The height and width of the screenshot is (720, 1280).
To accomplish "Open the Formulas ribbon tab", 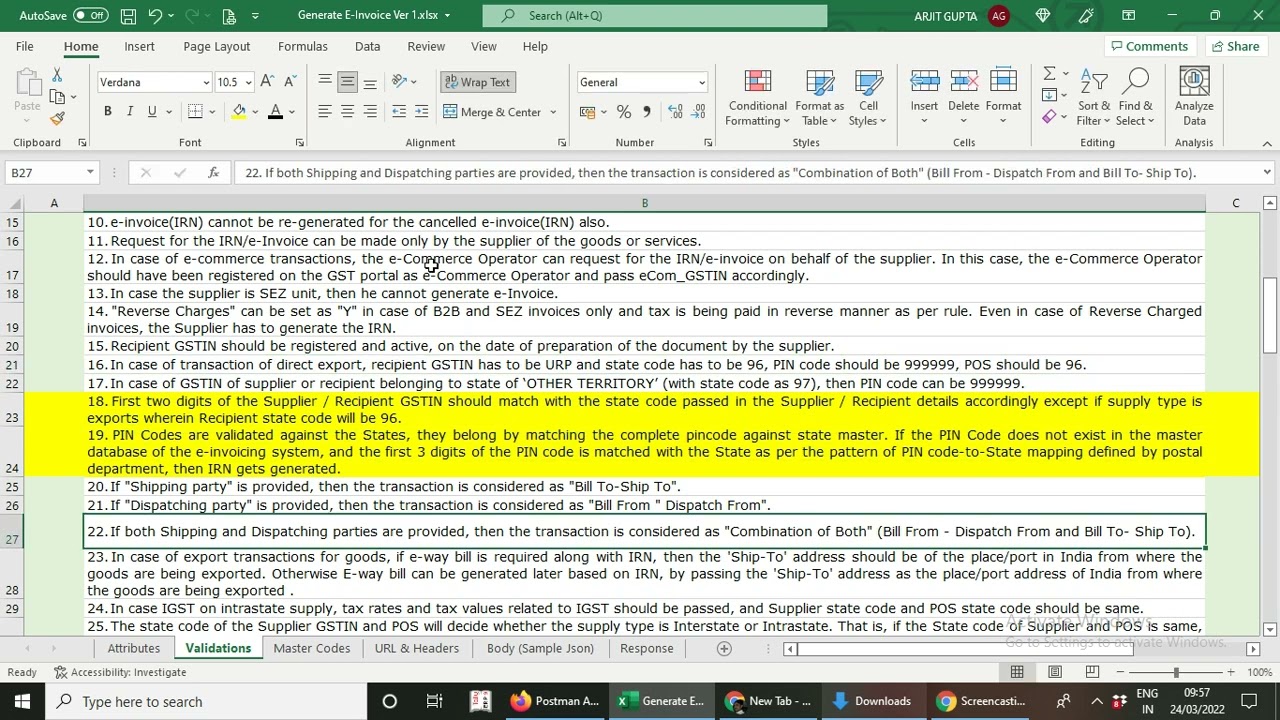I will 302,46.
